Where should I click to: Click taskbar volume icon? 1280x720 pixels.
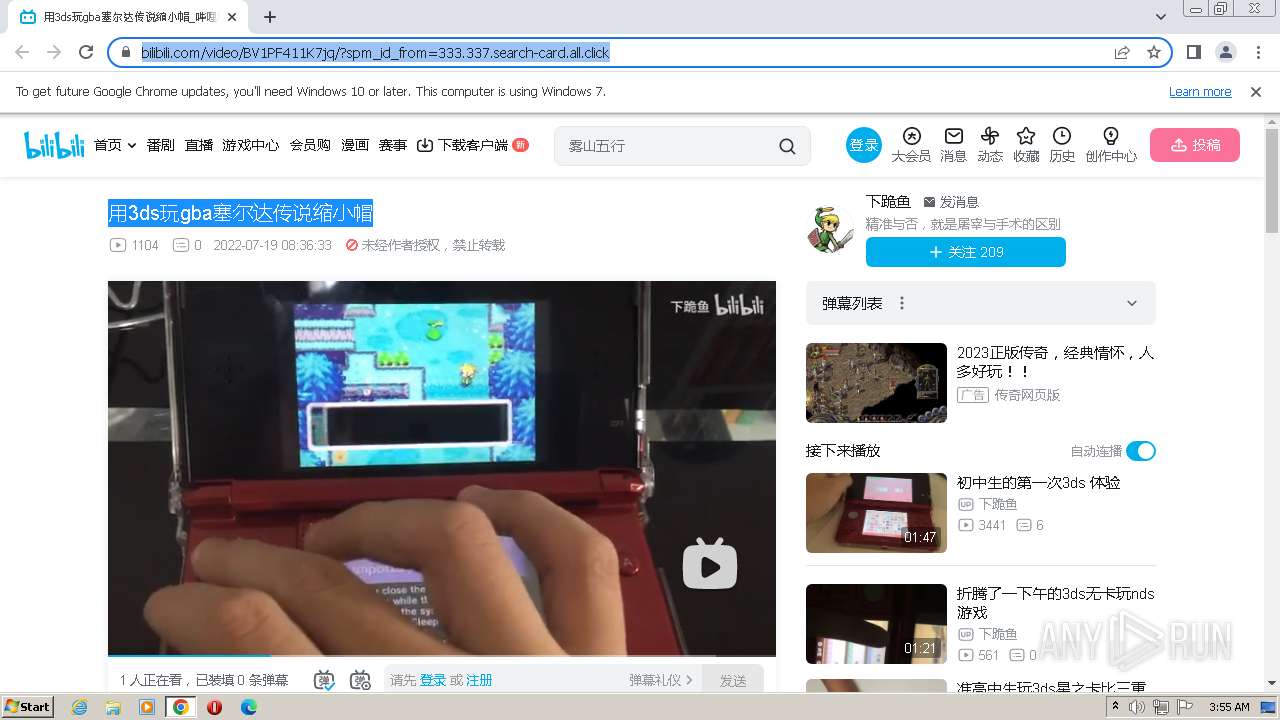pos(1137,707)
